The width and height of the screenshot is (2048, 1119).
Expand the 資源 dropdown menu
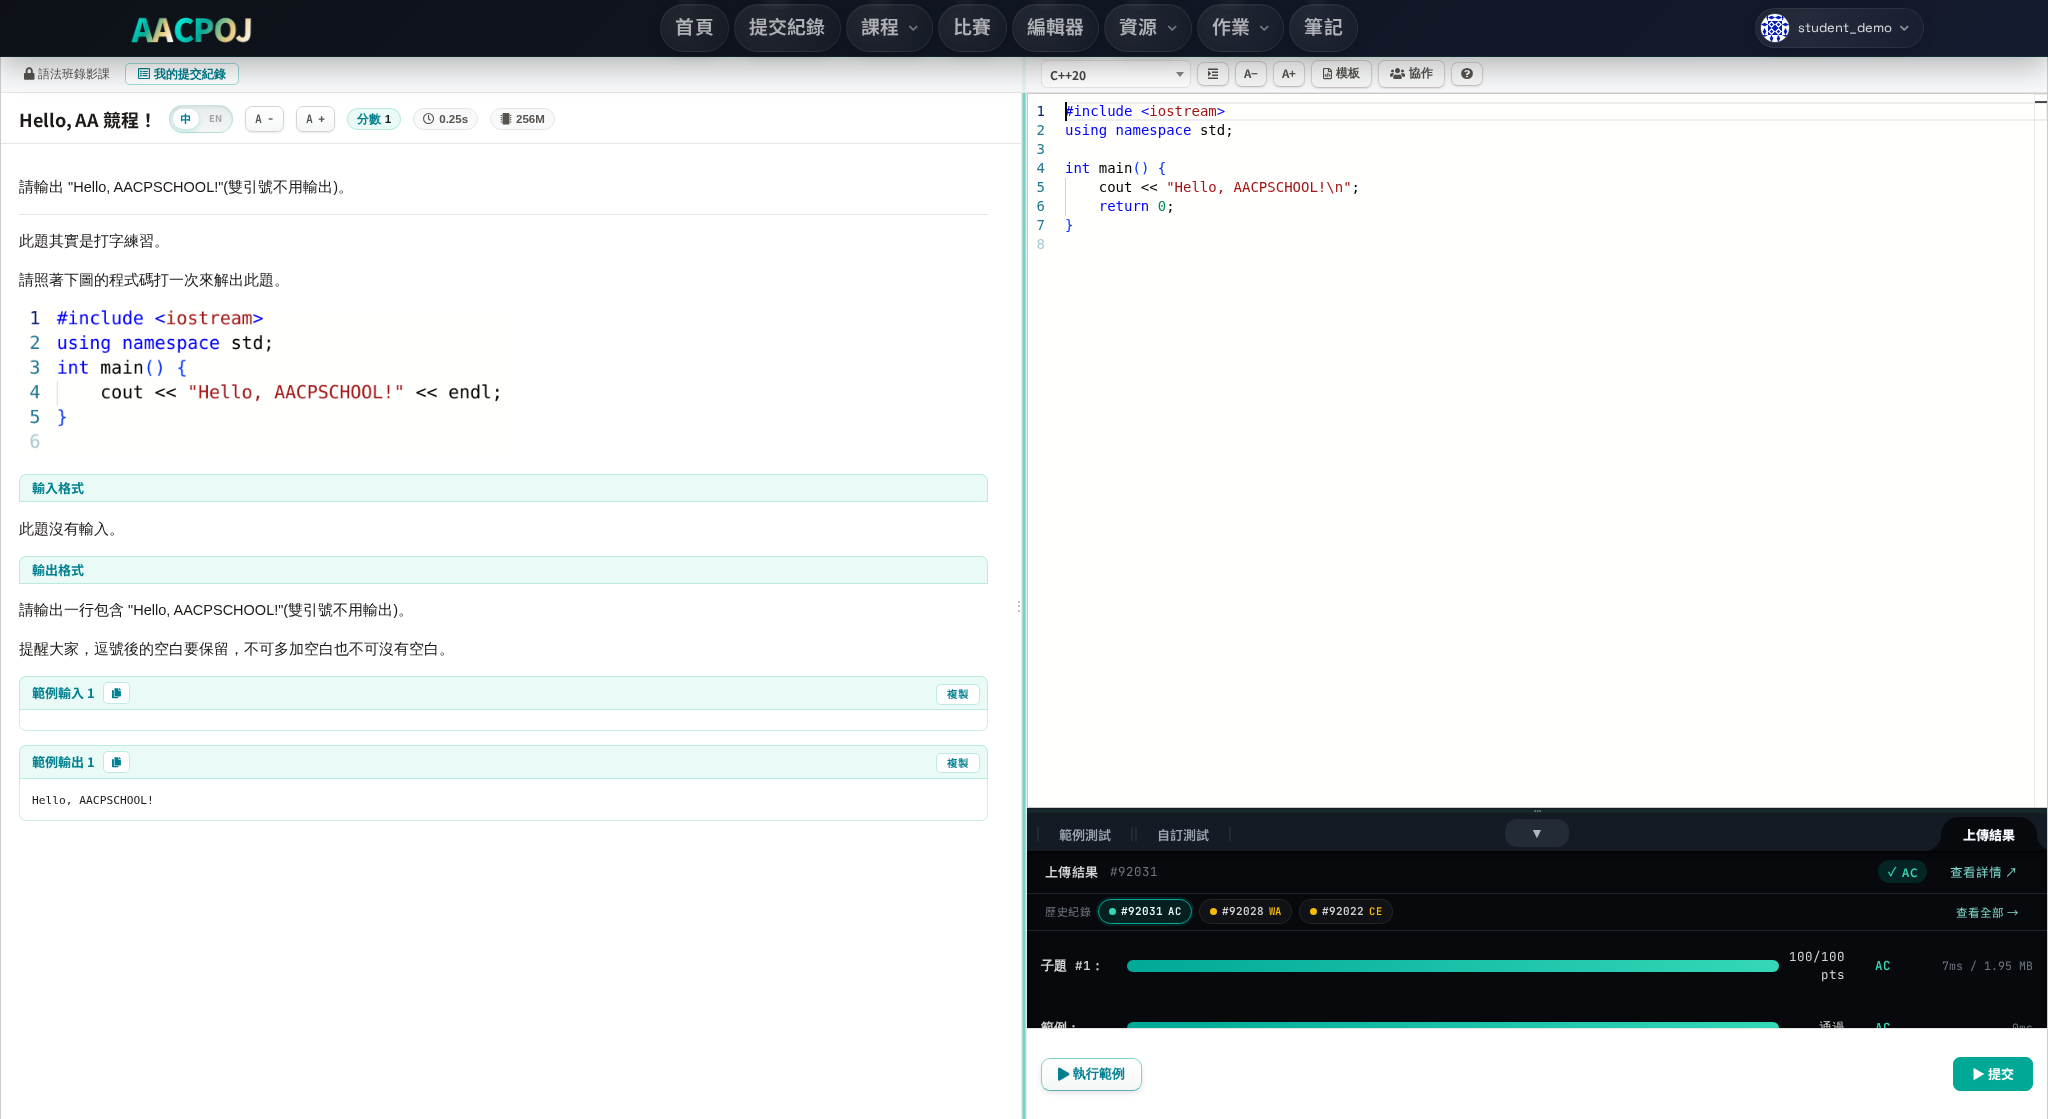[1147, 27]
